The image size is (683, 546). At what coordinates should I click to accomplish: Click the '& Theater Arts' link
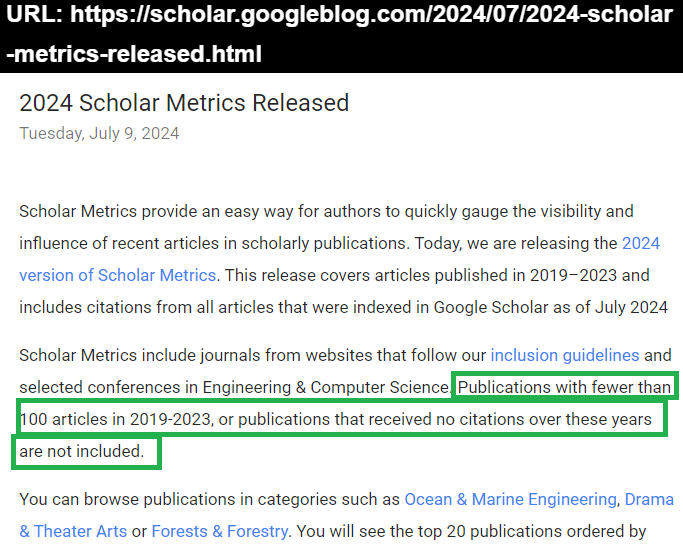click(x=73, y=531)
